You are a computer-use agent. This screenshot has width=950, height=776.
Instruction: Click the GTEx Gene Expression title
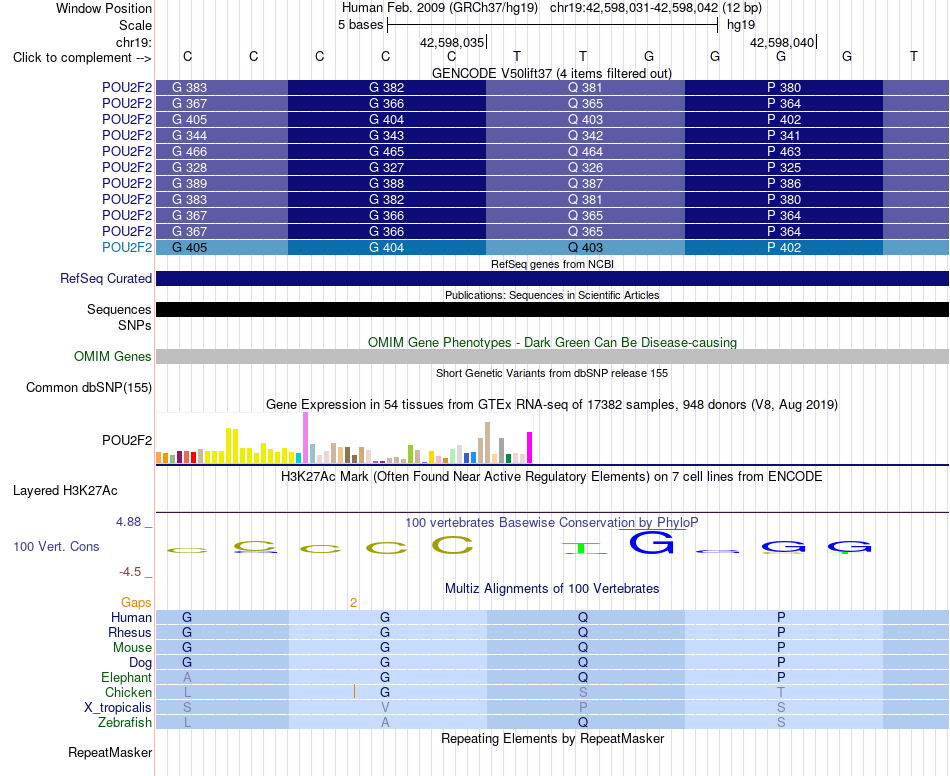(x=552, y=404)
